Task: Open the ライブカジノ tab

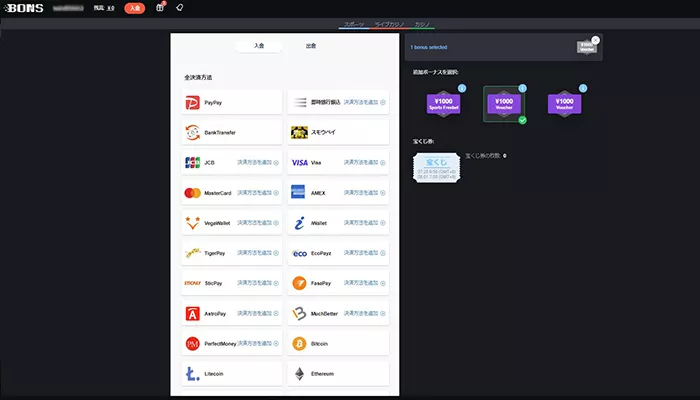Action: (x=389, y=25)
